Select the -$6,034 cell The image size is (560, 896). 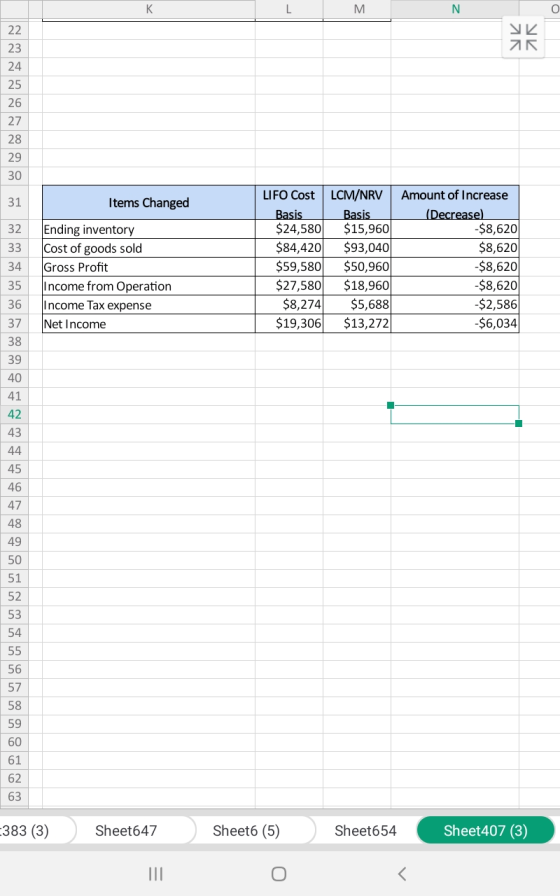[x=455, y=323]
